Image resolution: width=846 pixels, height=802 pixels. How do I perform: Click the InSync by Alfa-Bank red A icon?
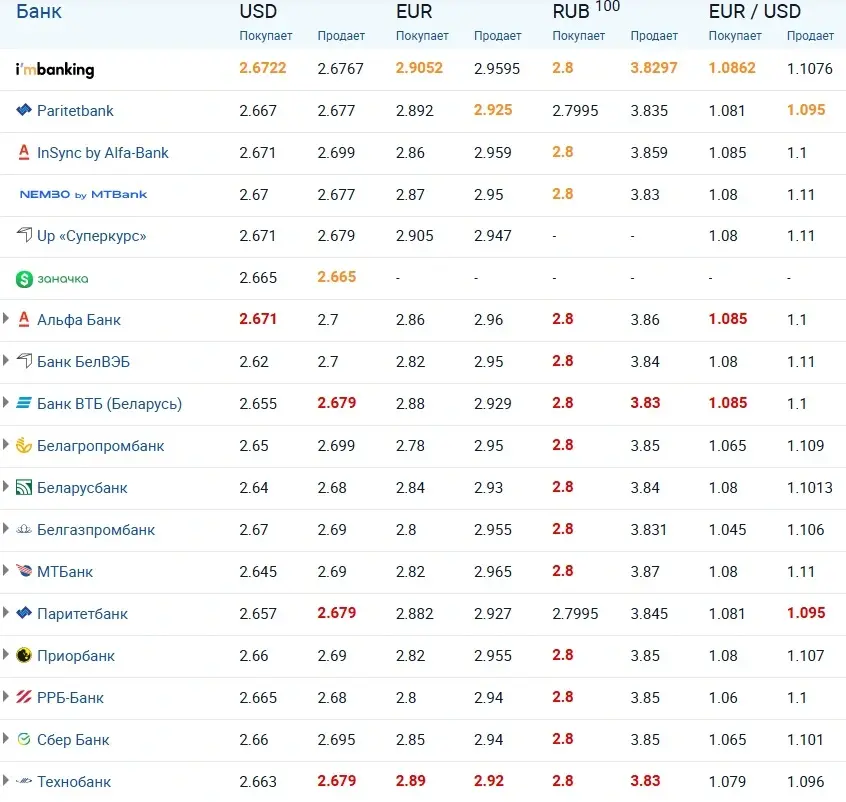pos(24,152)
